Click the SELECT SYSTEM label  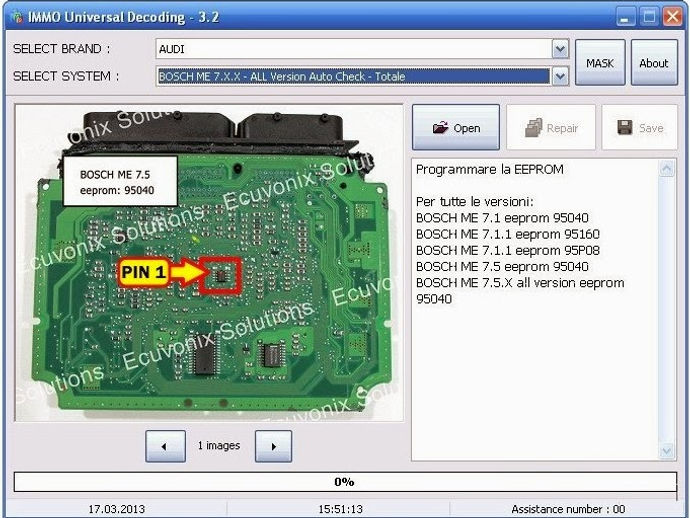[x=66, y=76]
